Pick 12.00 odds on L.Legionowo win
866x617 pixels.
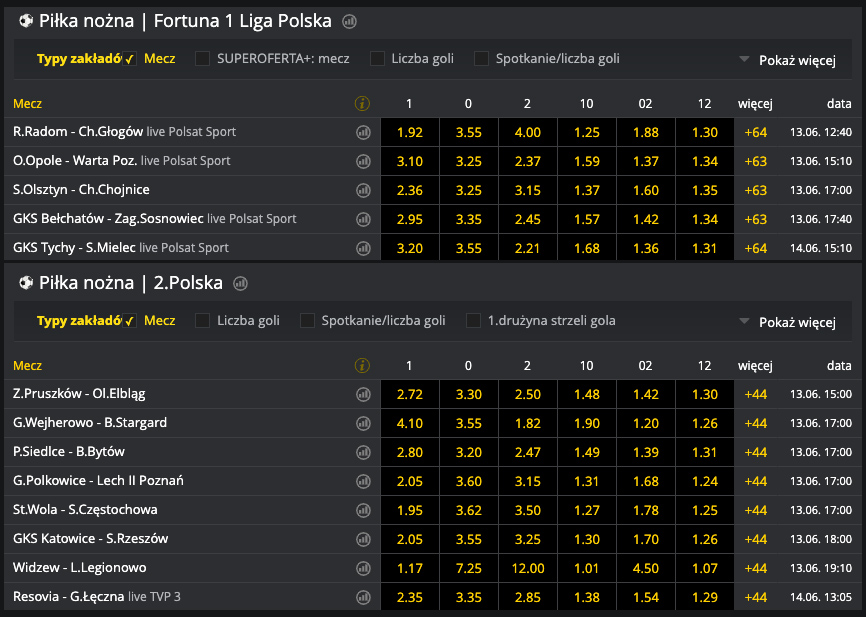(x=527, y=568)
